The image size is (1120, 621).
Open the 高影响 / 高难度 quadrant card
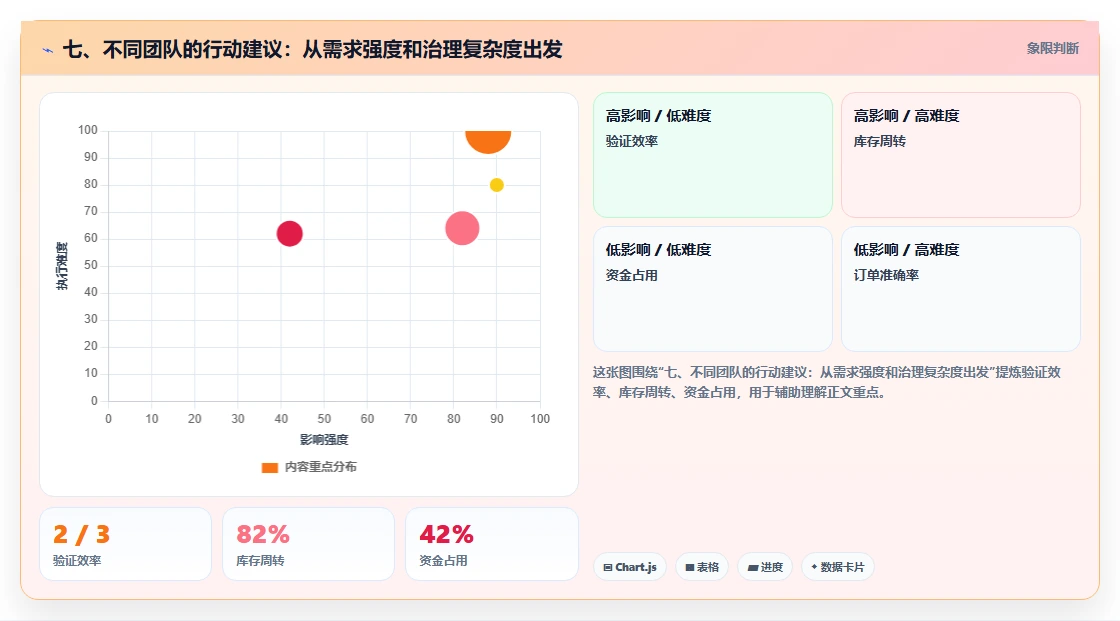point(961,154)
